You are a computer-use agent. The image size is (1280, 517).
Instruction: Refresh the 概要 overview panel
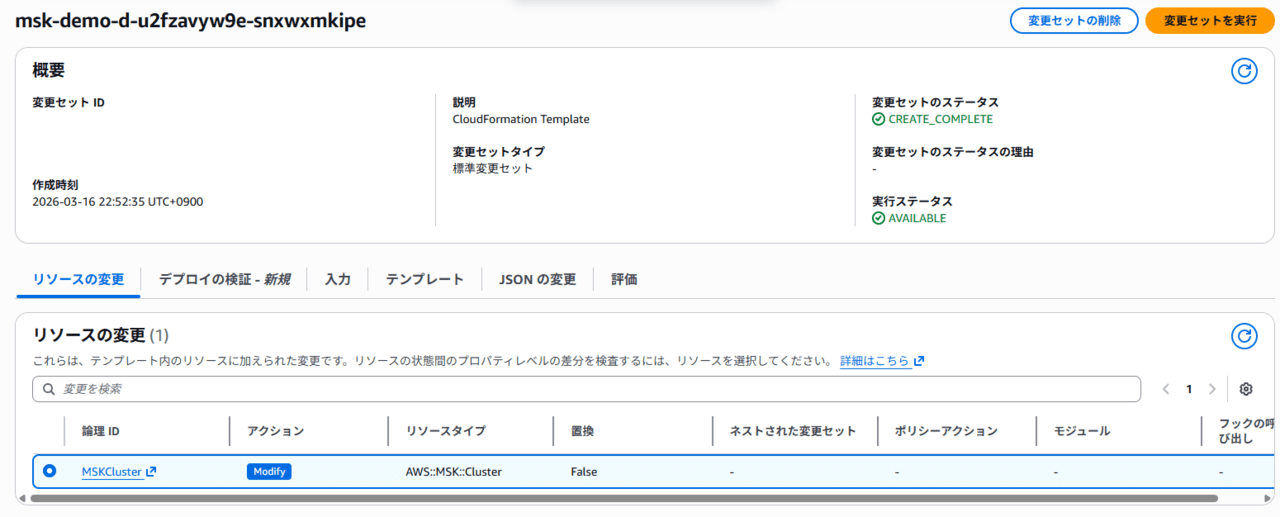click(1243, 71)
